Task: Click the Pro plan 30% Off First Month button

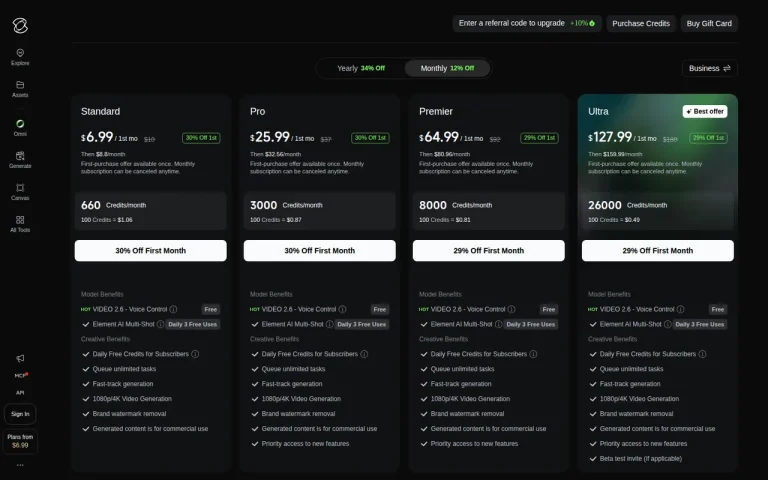Action: pyautogui.click(x=319, y=251)
